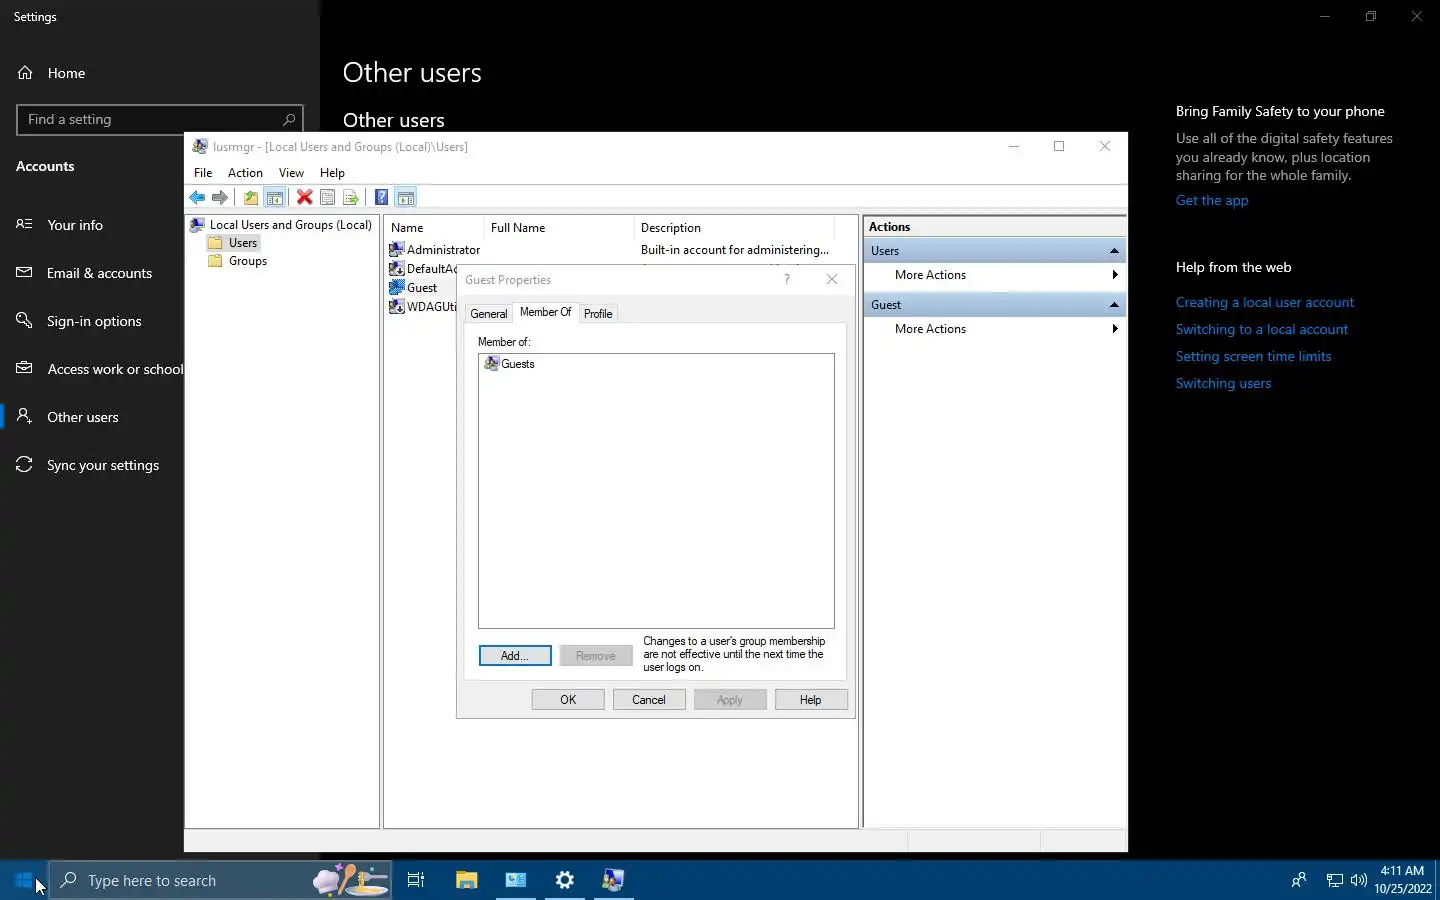Click the Help button in Guest Properties

pos(811,700)
